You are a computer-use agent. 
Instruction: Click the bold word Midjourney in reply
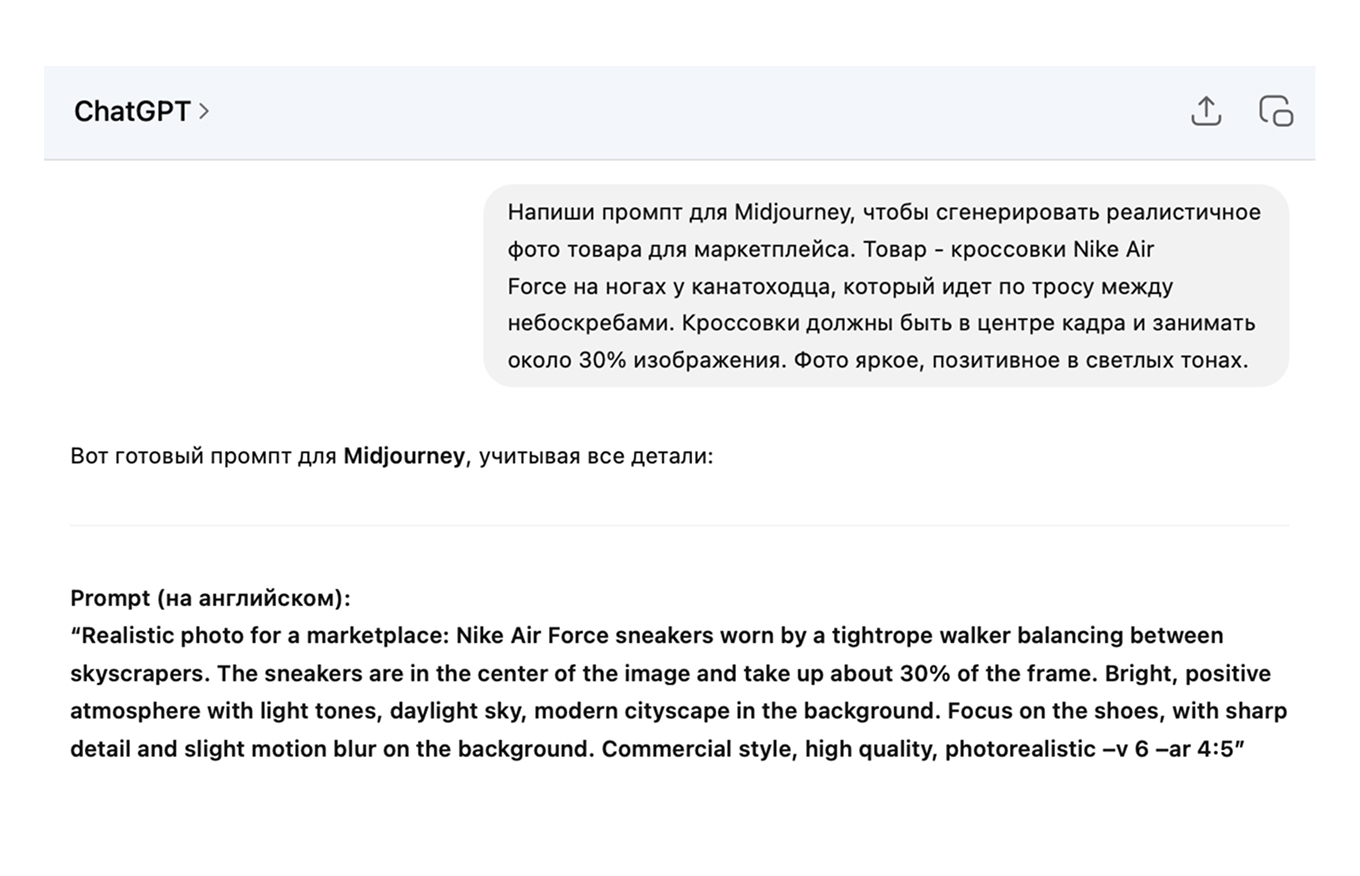[x=404, y=456]
